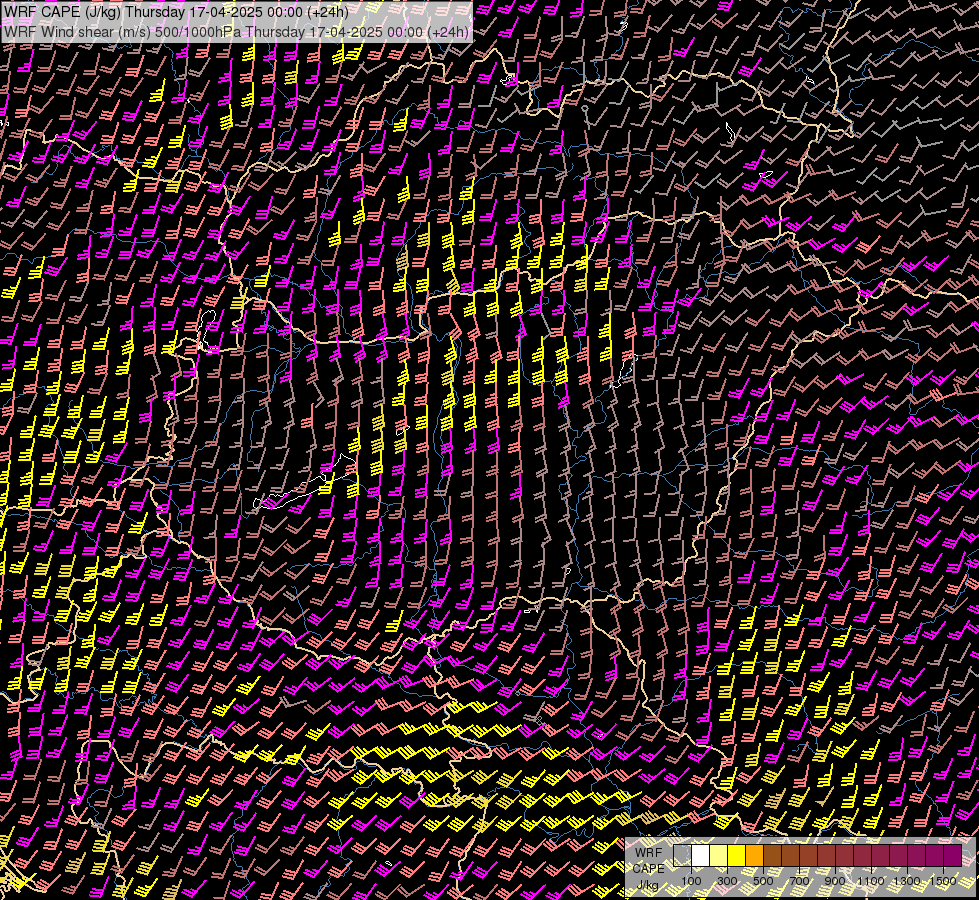
Task: Click the J/kg unit label in legend
Action: tap(647, 885)
